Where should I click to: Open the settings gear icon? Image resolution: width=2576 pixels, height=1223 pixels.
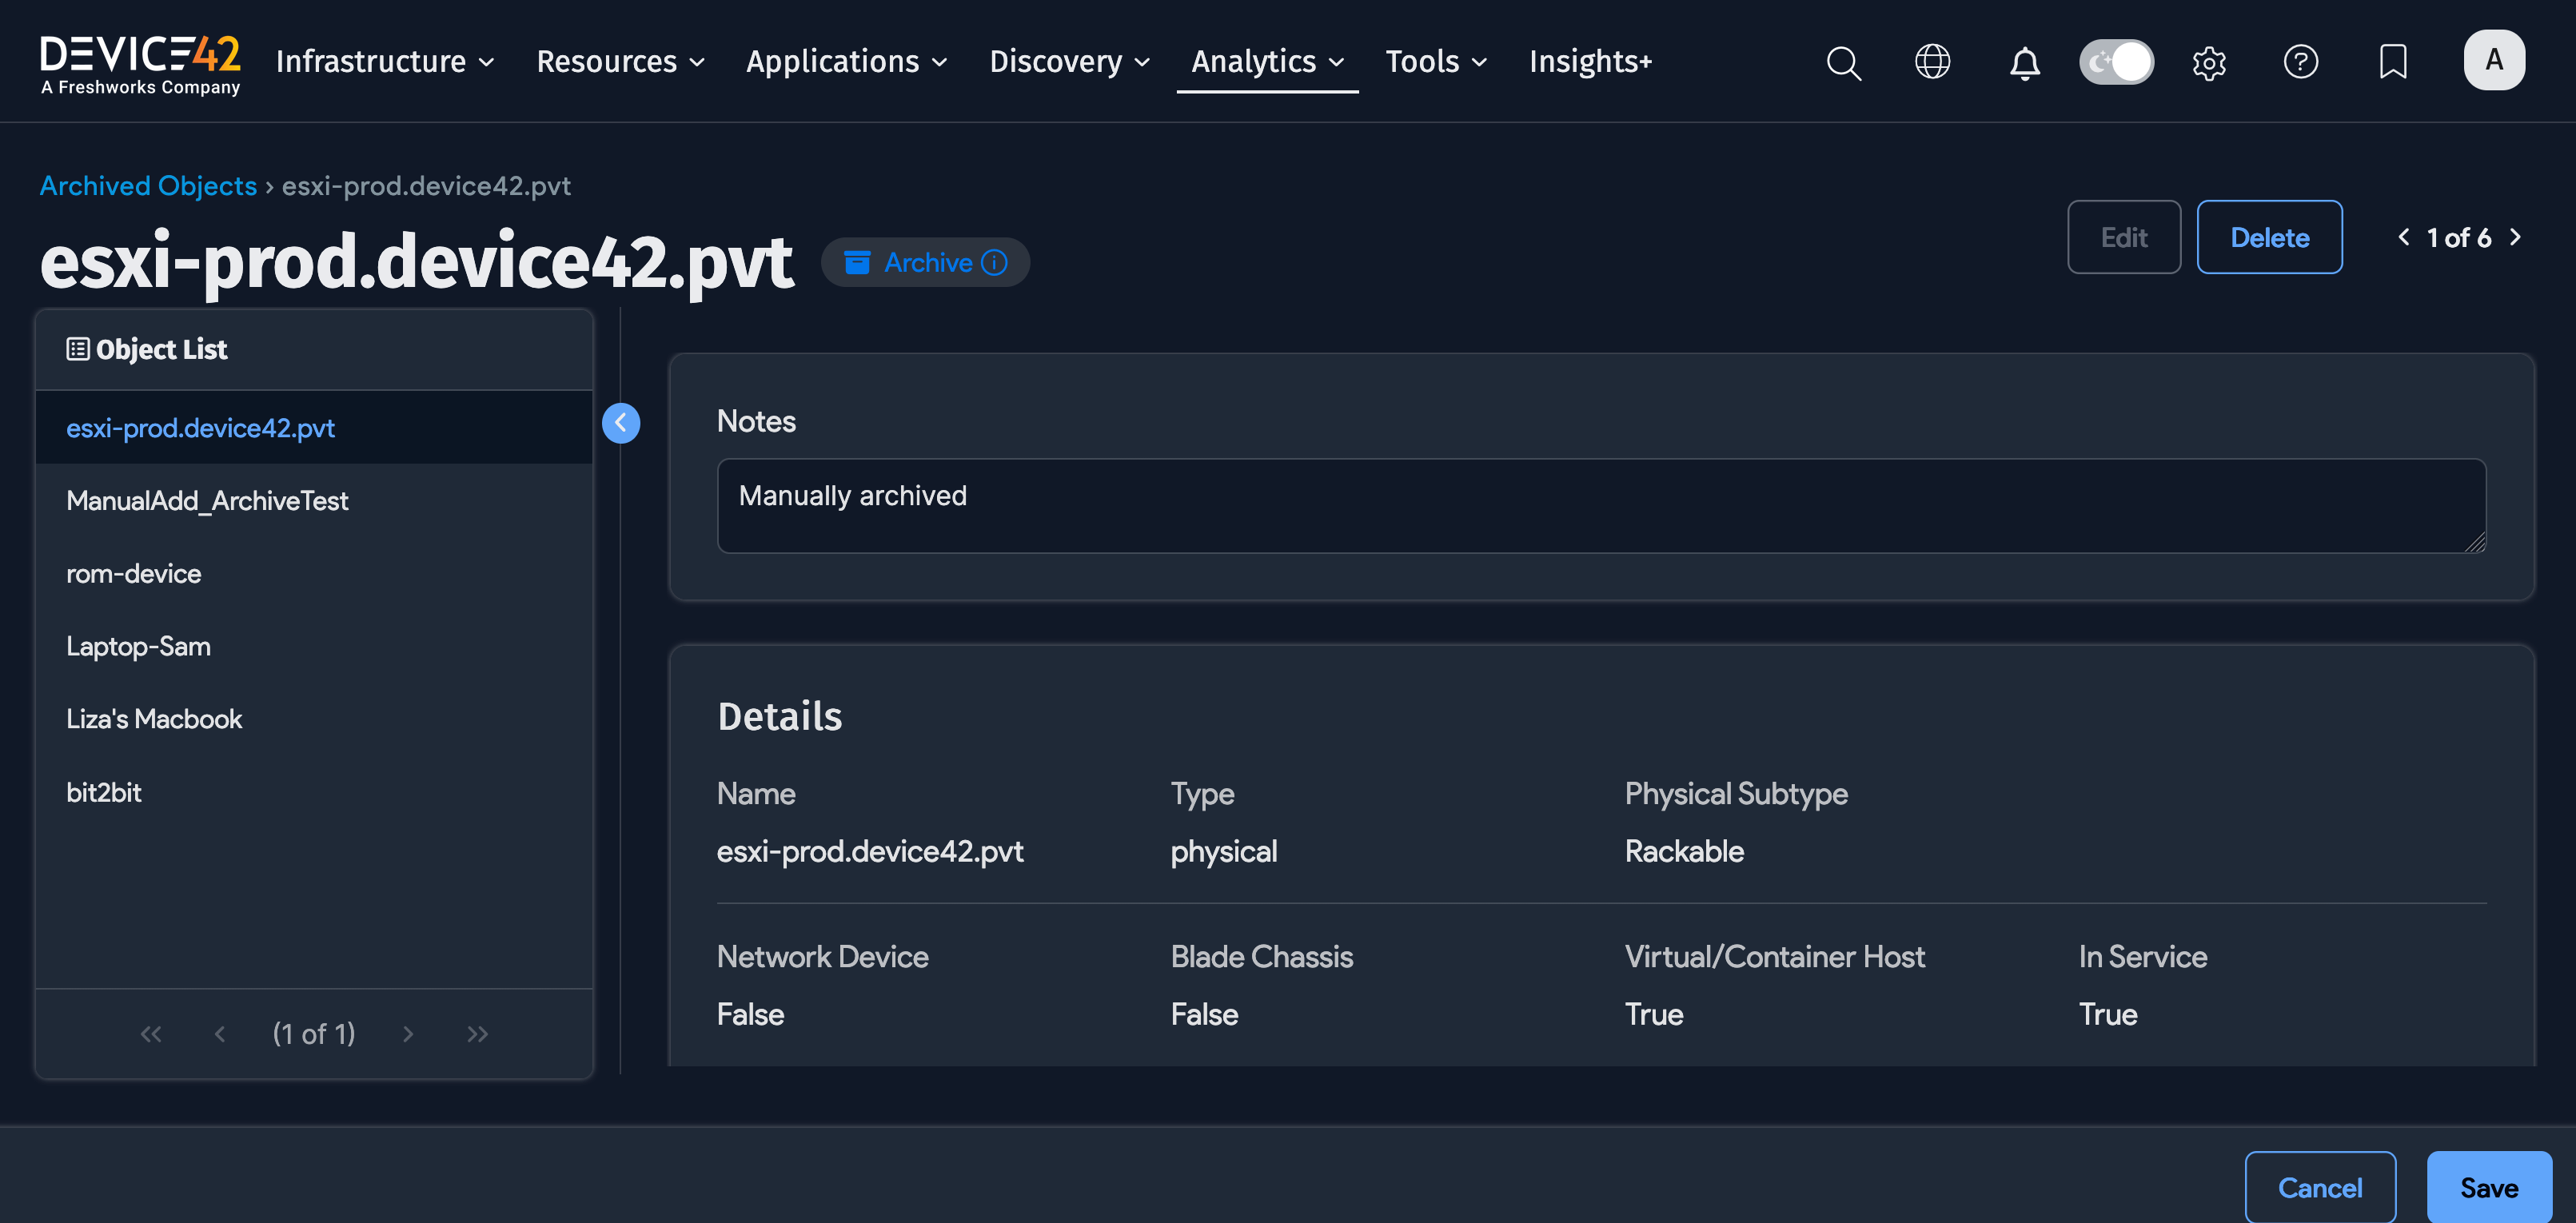2208,62
